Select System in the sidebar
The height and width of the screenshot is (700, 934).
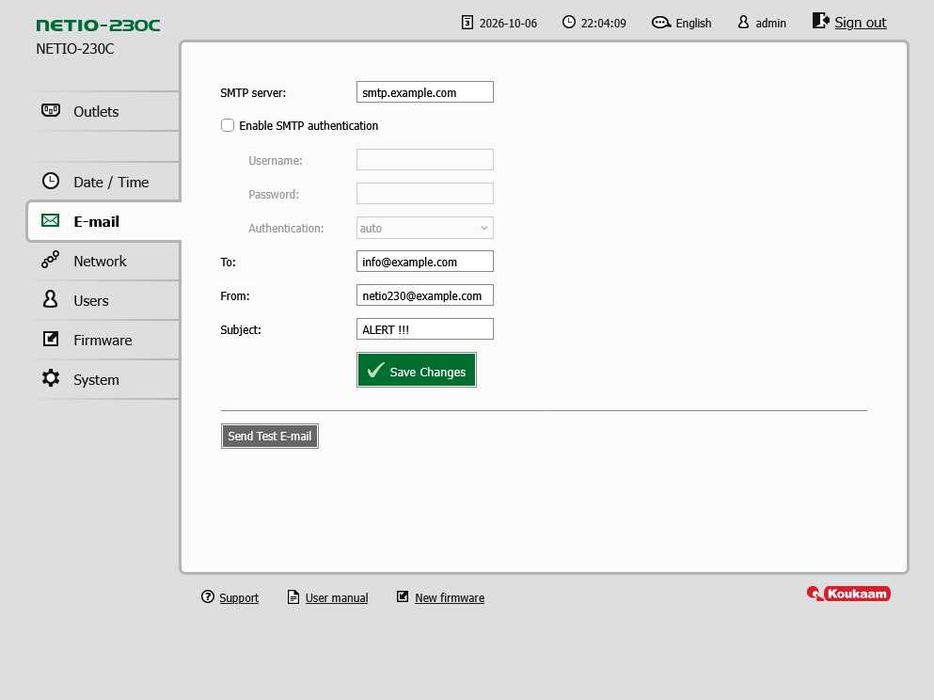point(107,379)
